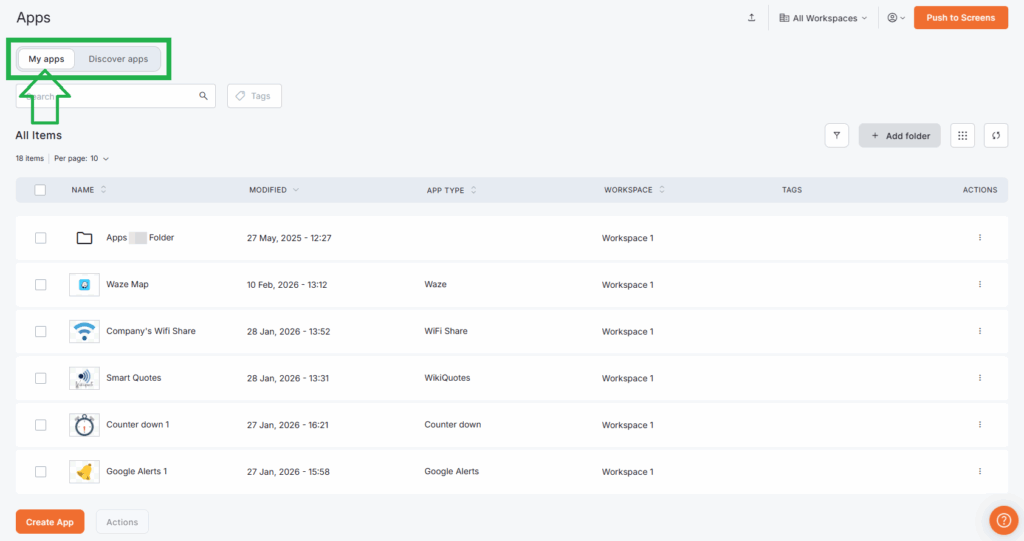Open actions menu for Waze Map row

(x=979, y=284)
